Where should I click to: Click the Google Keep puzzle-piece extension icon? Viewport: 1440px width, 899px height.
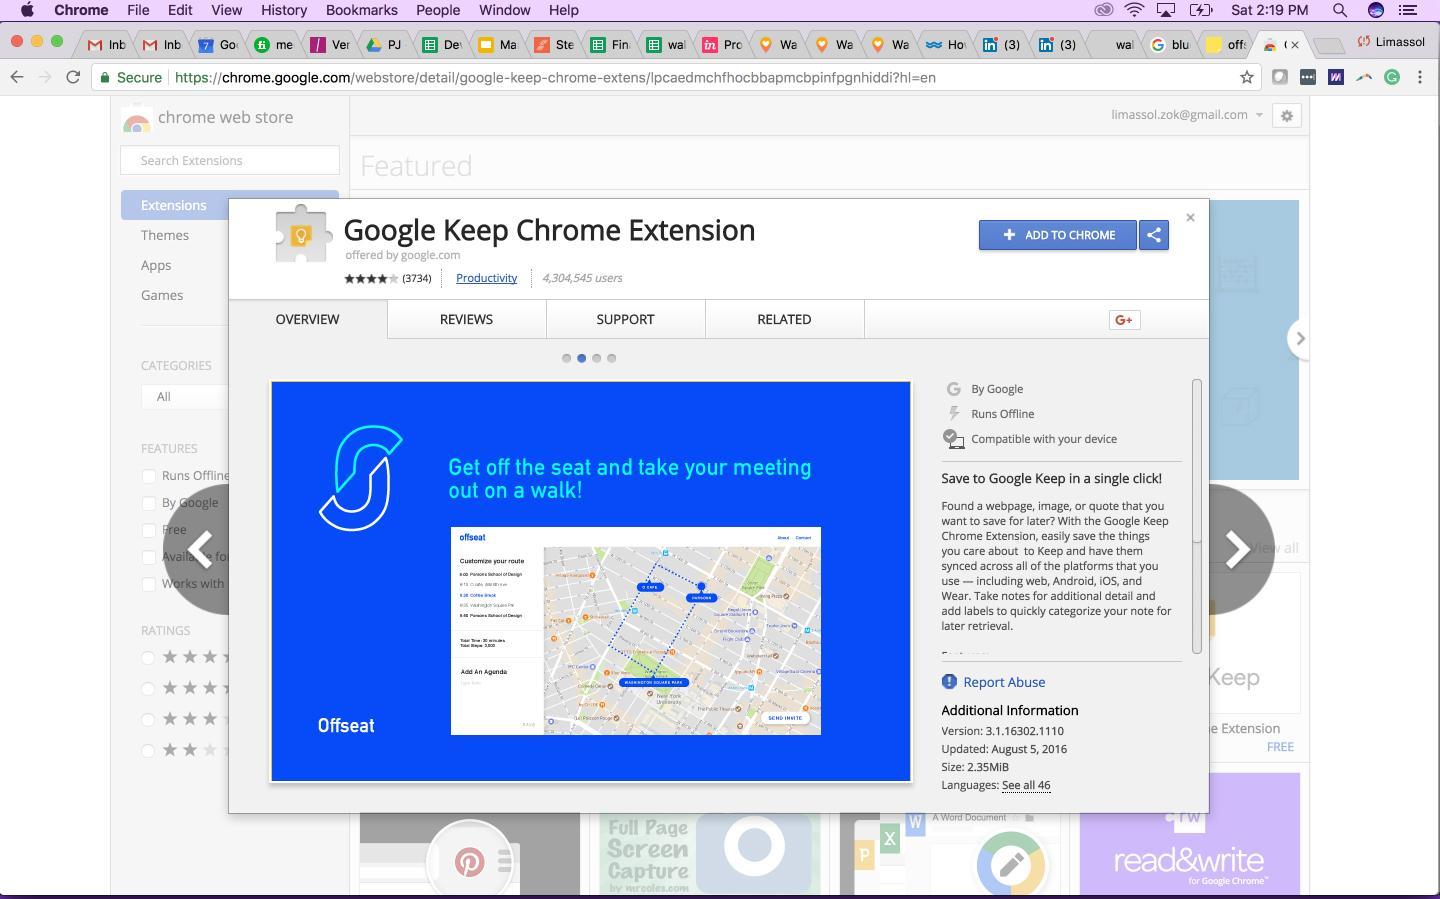point(303,233)
